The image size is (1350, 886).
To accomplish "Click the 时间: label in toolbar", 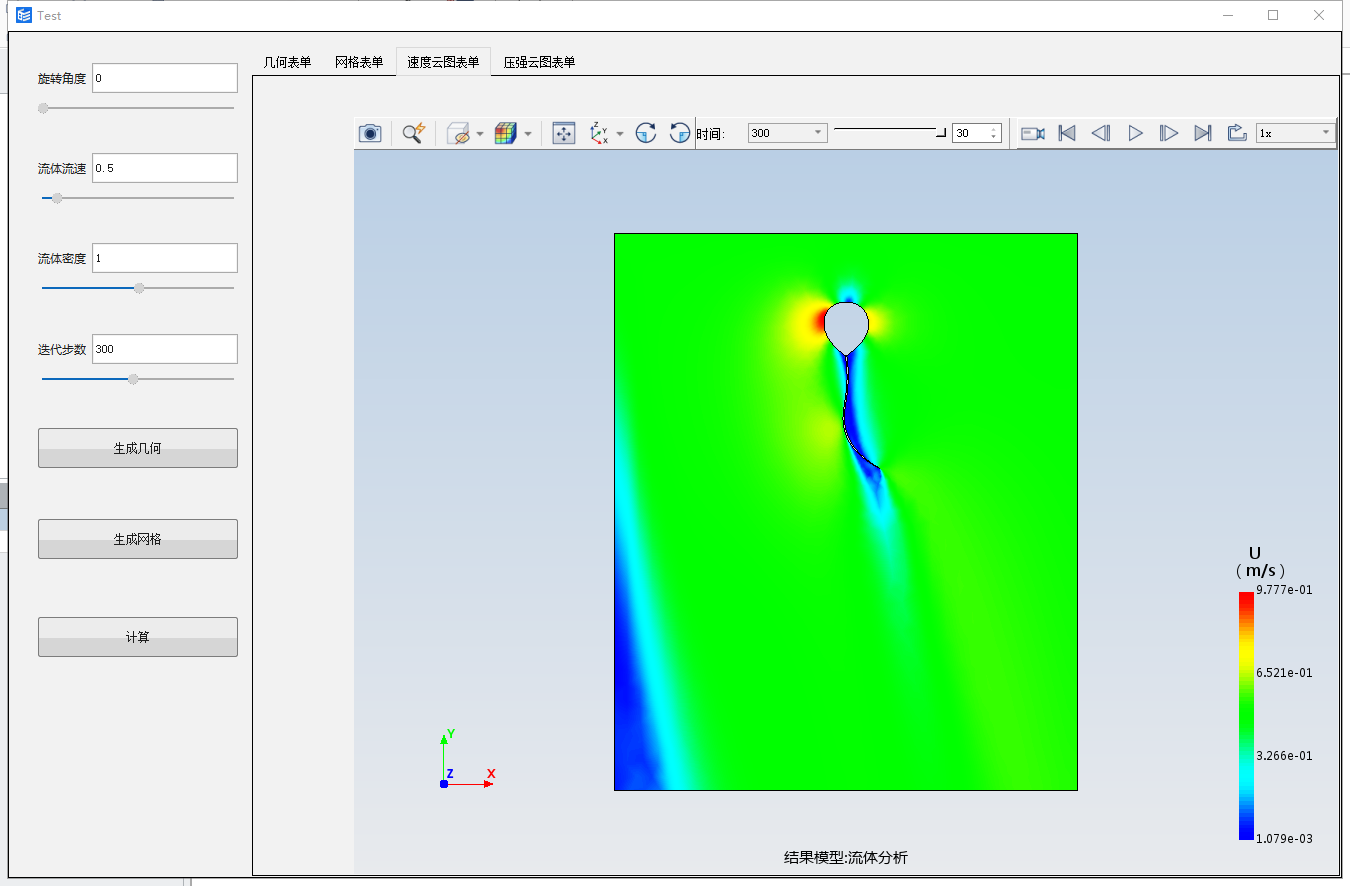I will pos(710,134).
